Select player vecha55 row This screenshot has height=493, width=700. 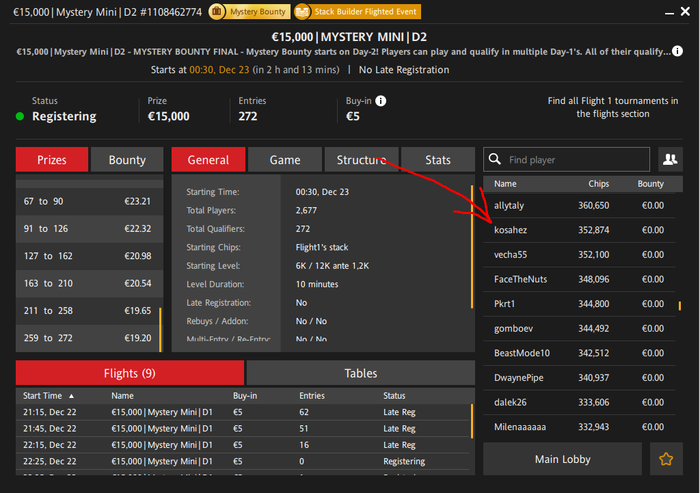point(579,255)
